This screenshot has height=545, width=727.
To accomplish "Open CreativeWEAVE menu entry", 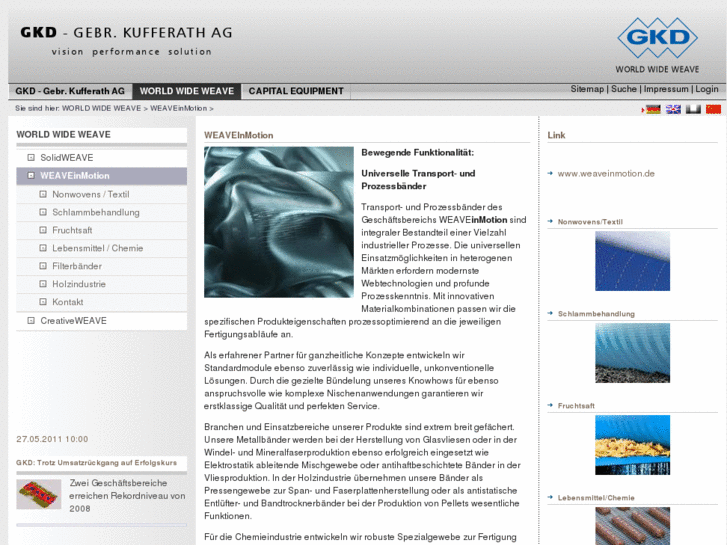I will pos(102,321).
